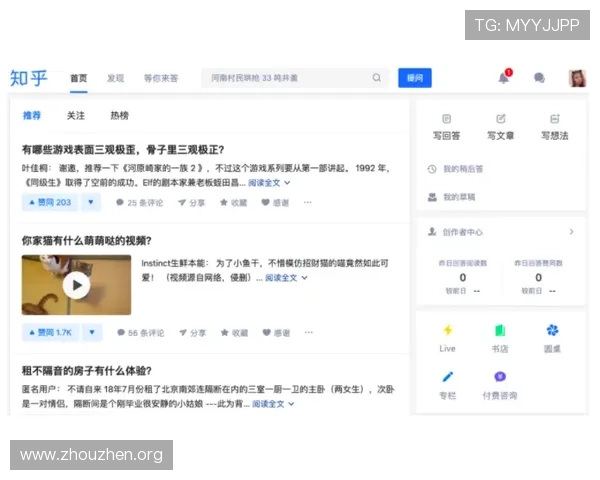Viewport: 600px width, 480px height.
Task: Open 56 条评论 comments on cat video
Action: pos(140,333)
